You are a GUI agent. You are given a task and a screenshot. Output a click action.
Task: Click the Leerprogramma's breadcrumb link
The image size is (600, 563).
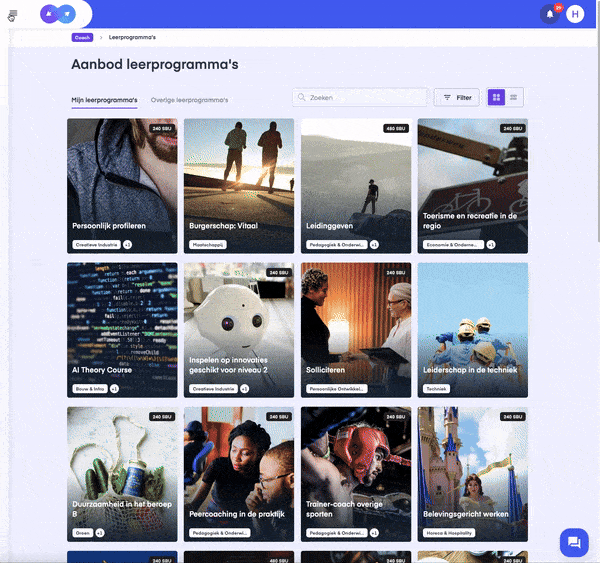[x=132, y=38]
